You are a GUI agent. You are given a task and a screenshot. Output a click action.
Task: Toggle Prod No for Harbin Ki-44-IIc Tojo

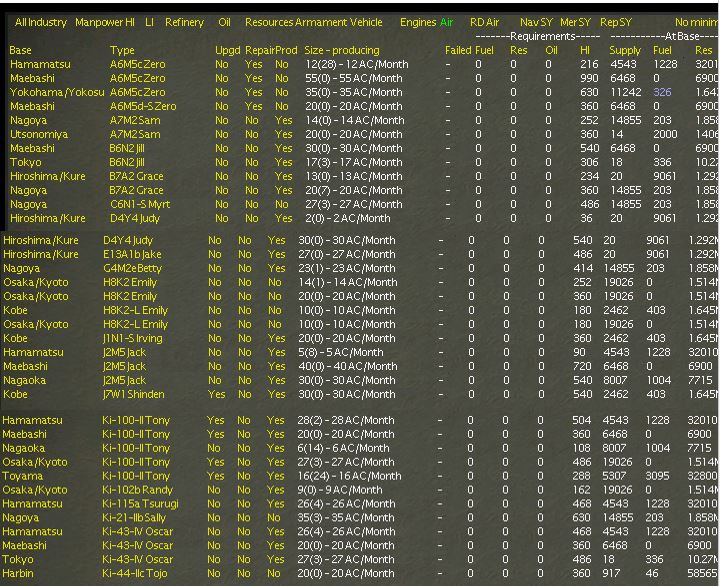click(x=274, y=573)
